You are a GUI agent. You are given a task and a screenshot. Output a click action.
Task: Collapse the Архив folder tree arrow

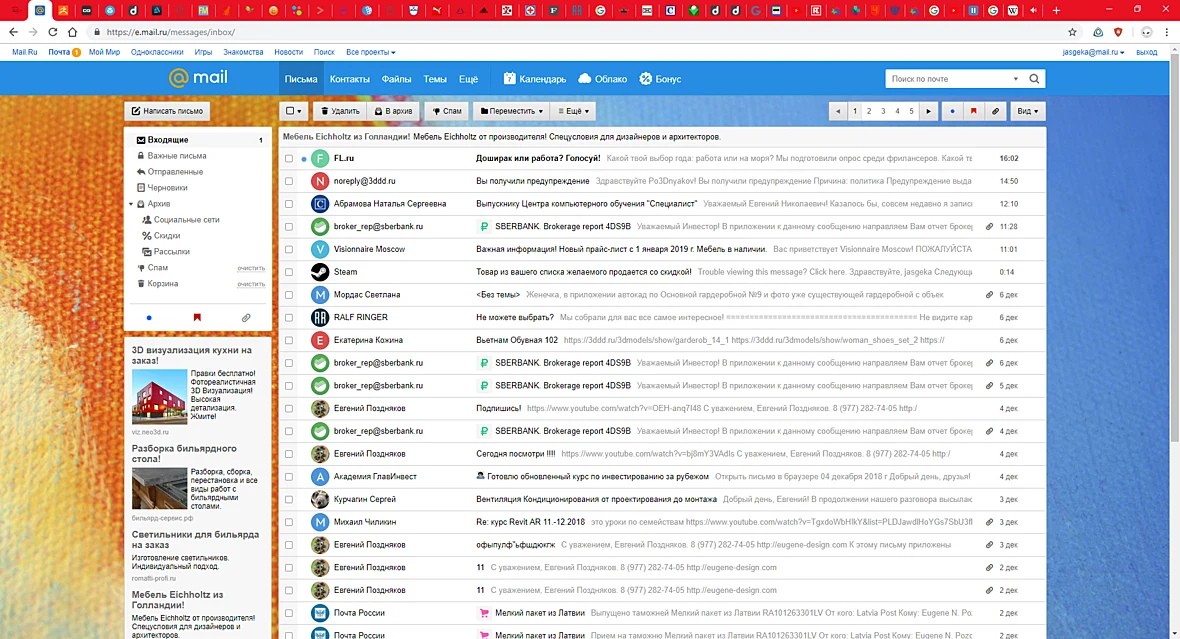pos(131,204)
